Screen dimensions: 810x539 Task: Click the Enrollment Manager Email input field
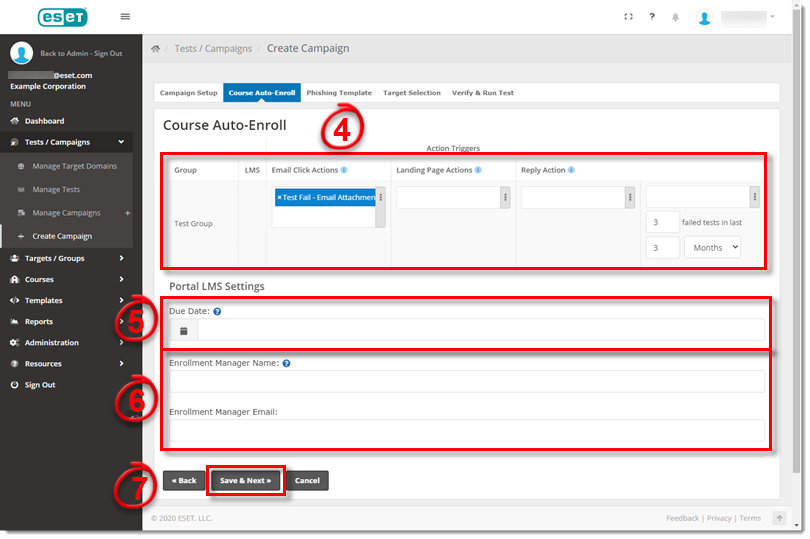click(467, 431)
